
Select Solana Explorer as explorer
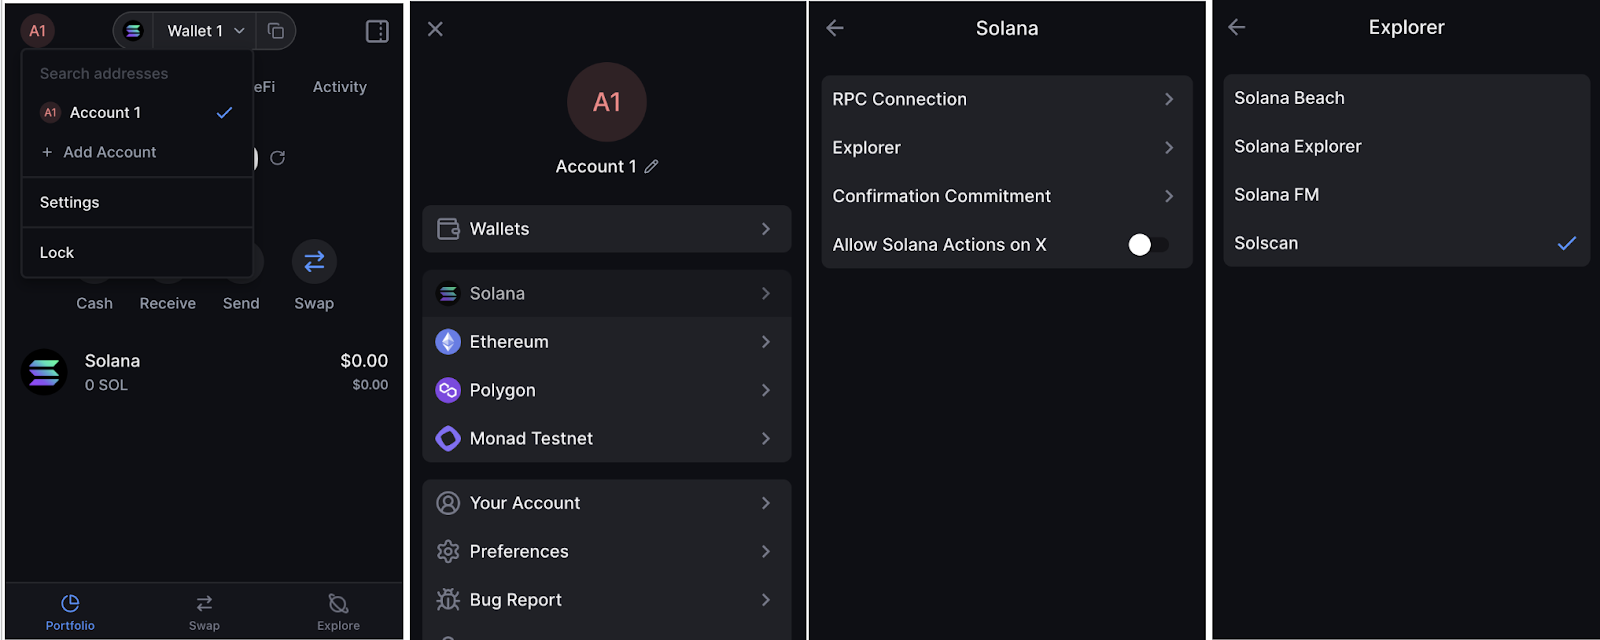1406,146
